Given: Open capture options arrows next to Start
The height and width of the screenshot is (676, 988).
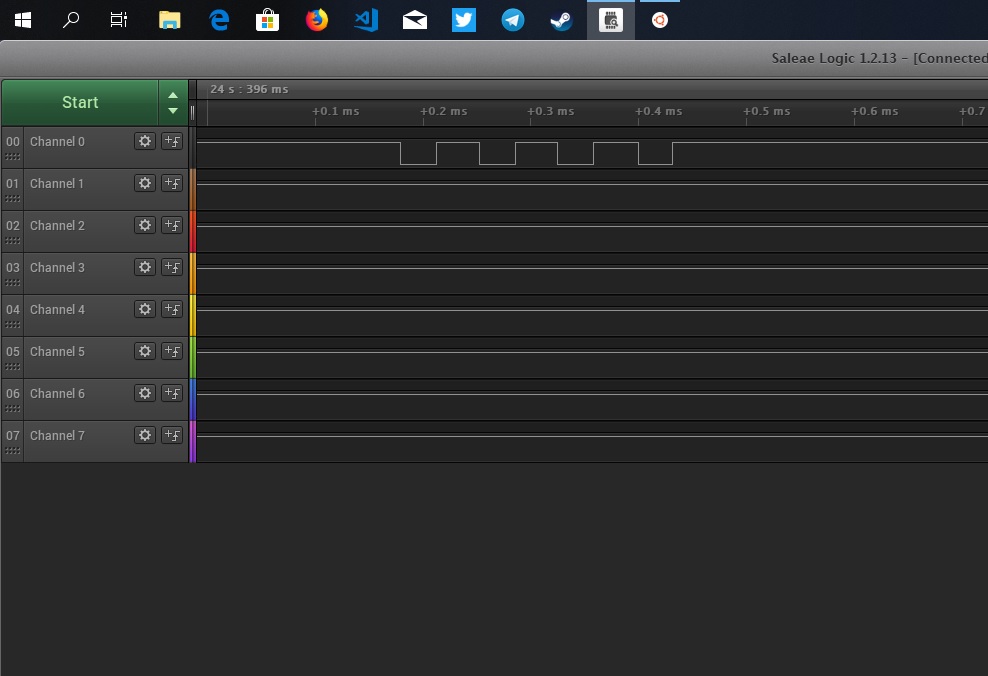Looking at the screenshot, I should [173, 102].
